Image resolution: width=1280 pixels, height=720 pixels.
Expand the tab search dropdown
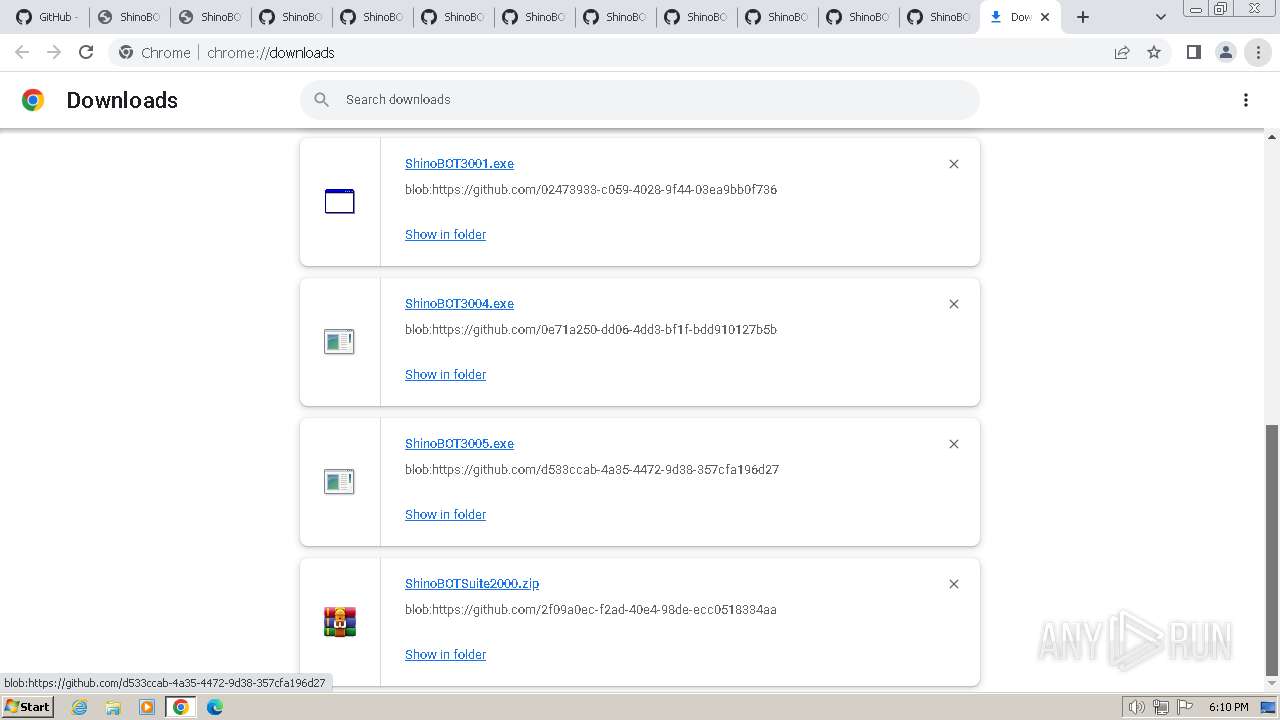click(x=1160, y=17)
